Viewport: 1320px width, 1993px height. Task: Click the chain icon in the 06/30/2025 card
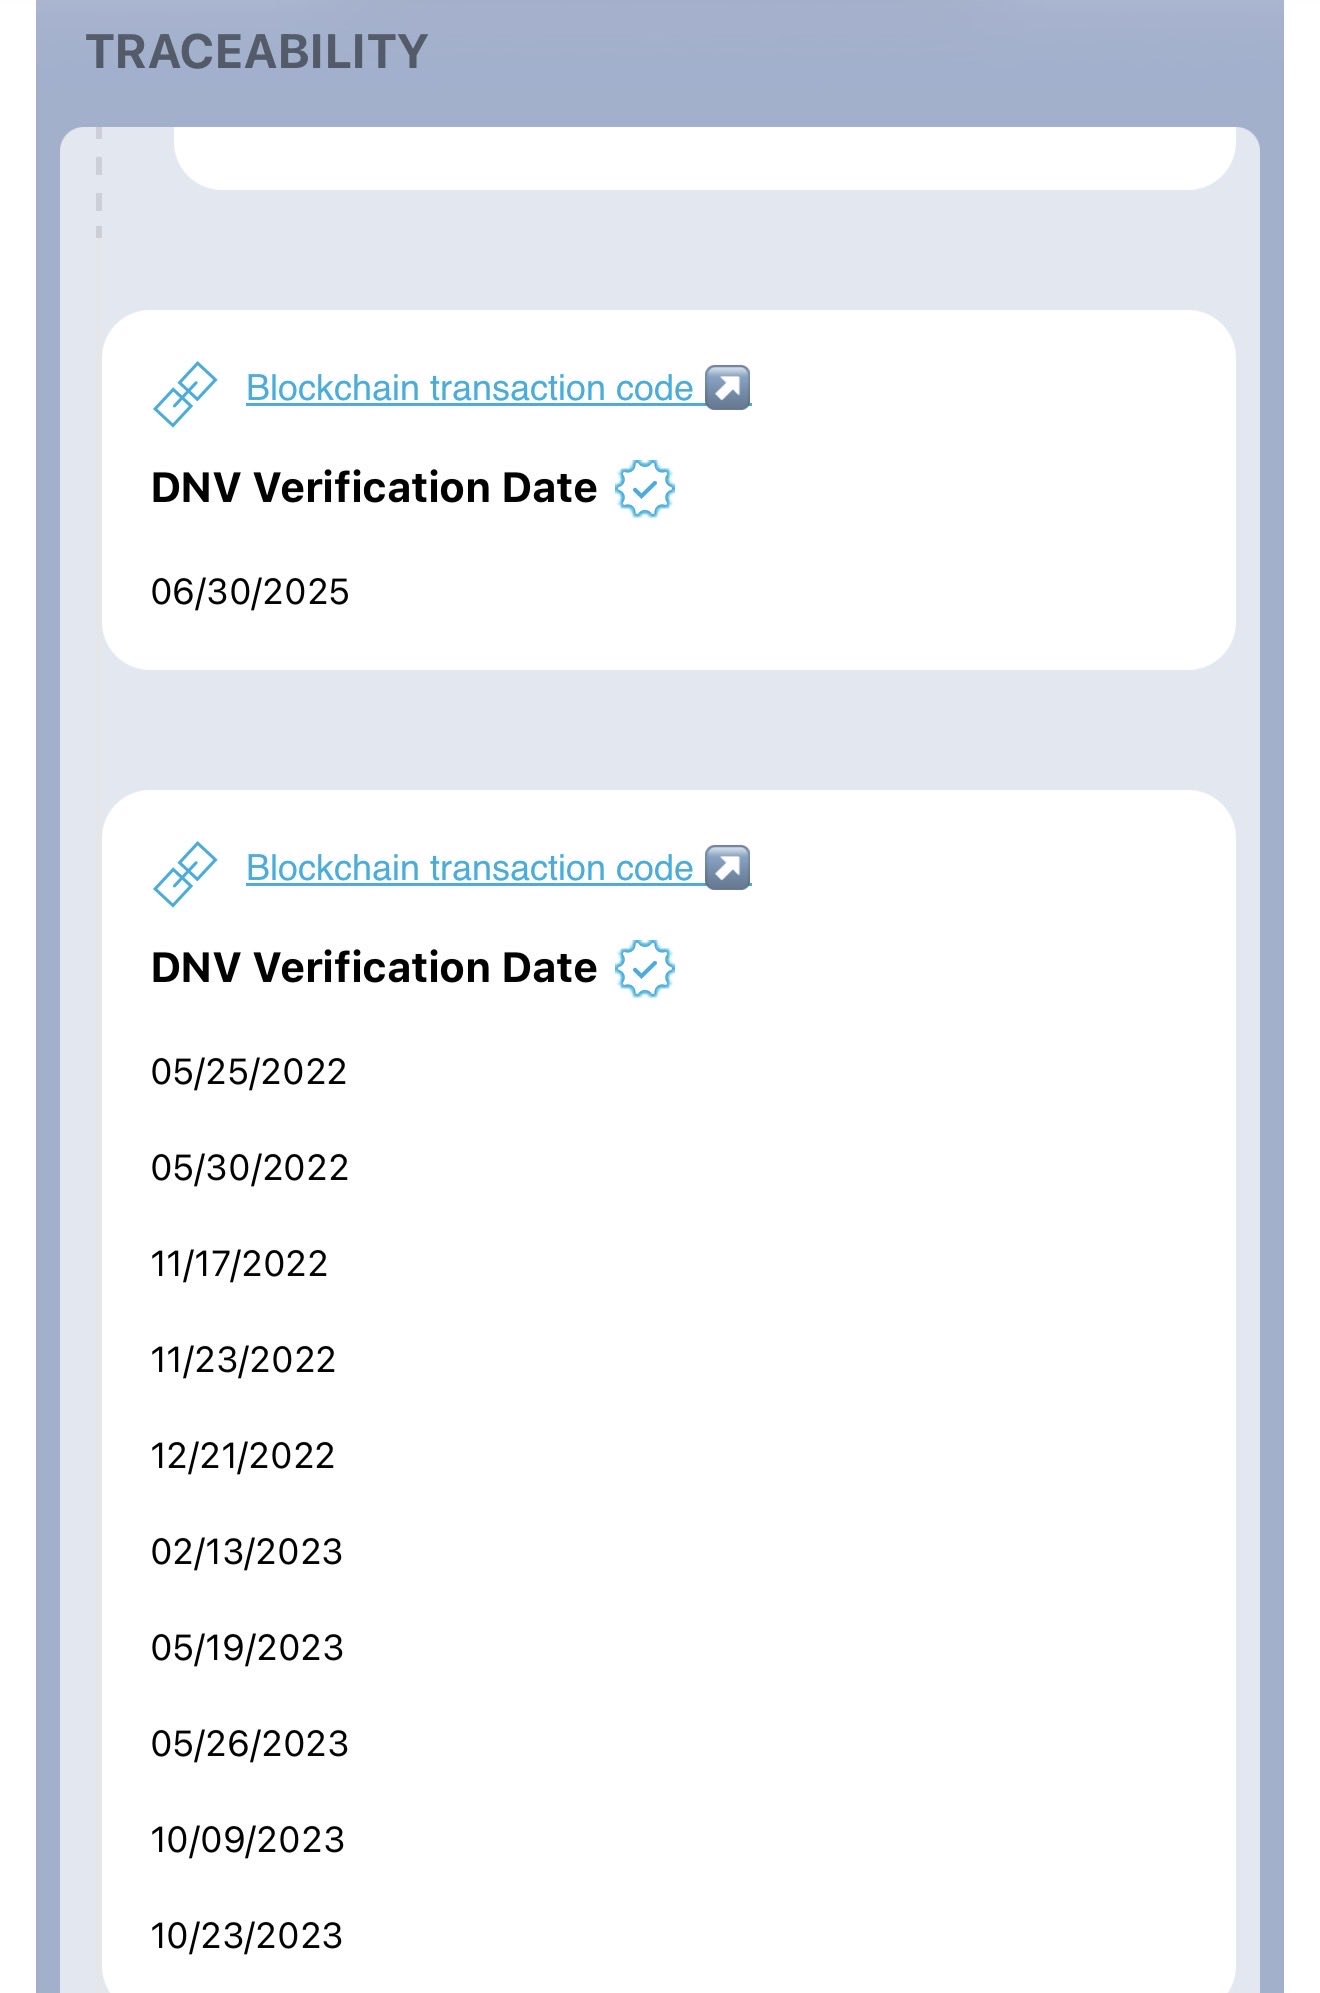(x=185, y=394)
